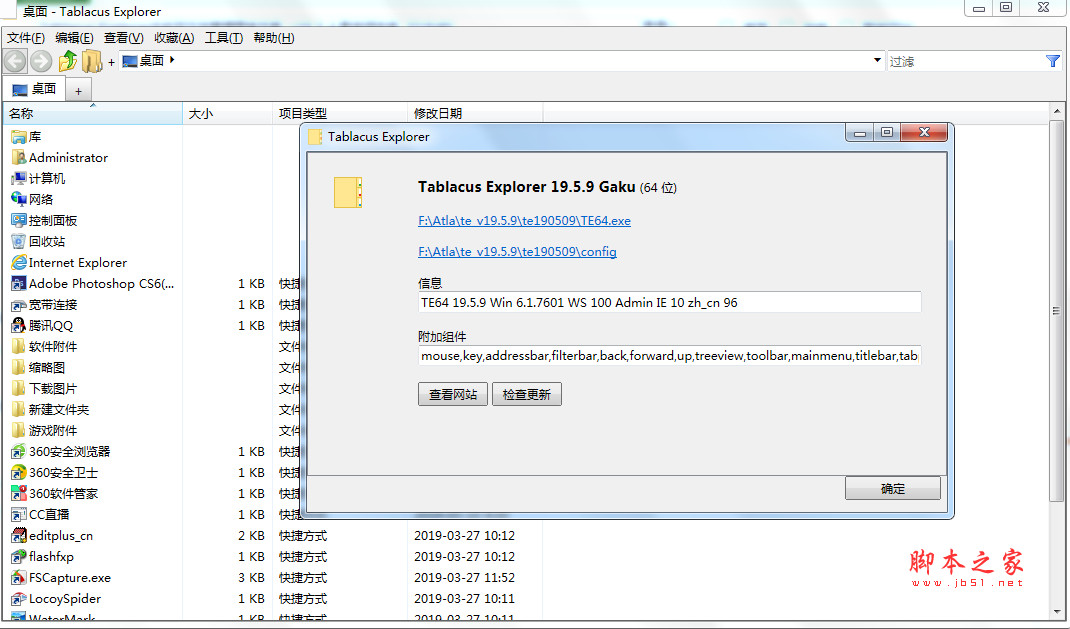The height and width of the screenshot is (629, 1070).
Task: Select the 游戏附件 folder
Action: tap(45, 431)
